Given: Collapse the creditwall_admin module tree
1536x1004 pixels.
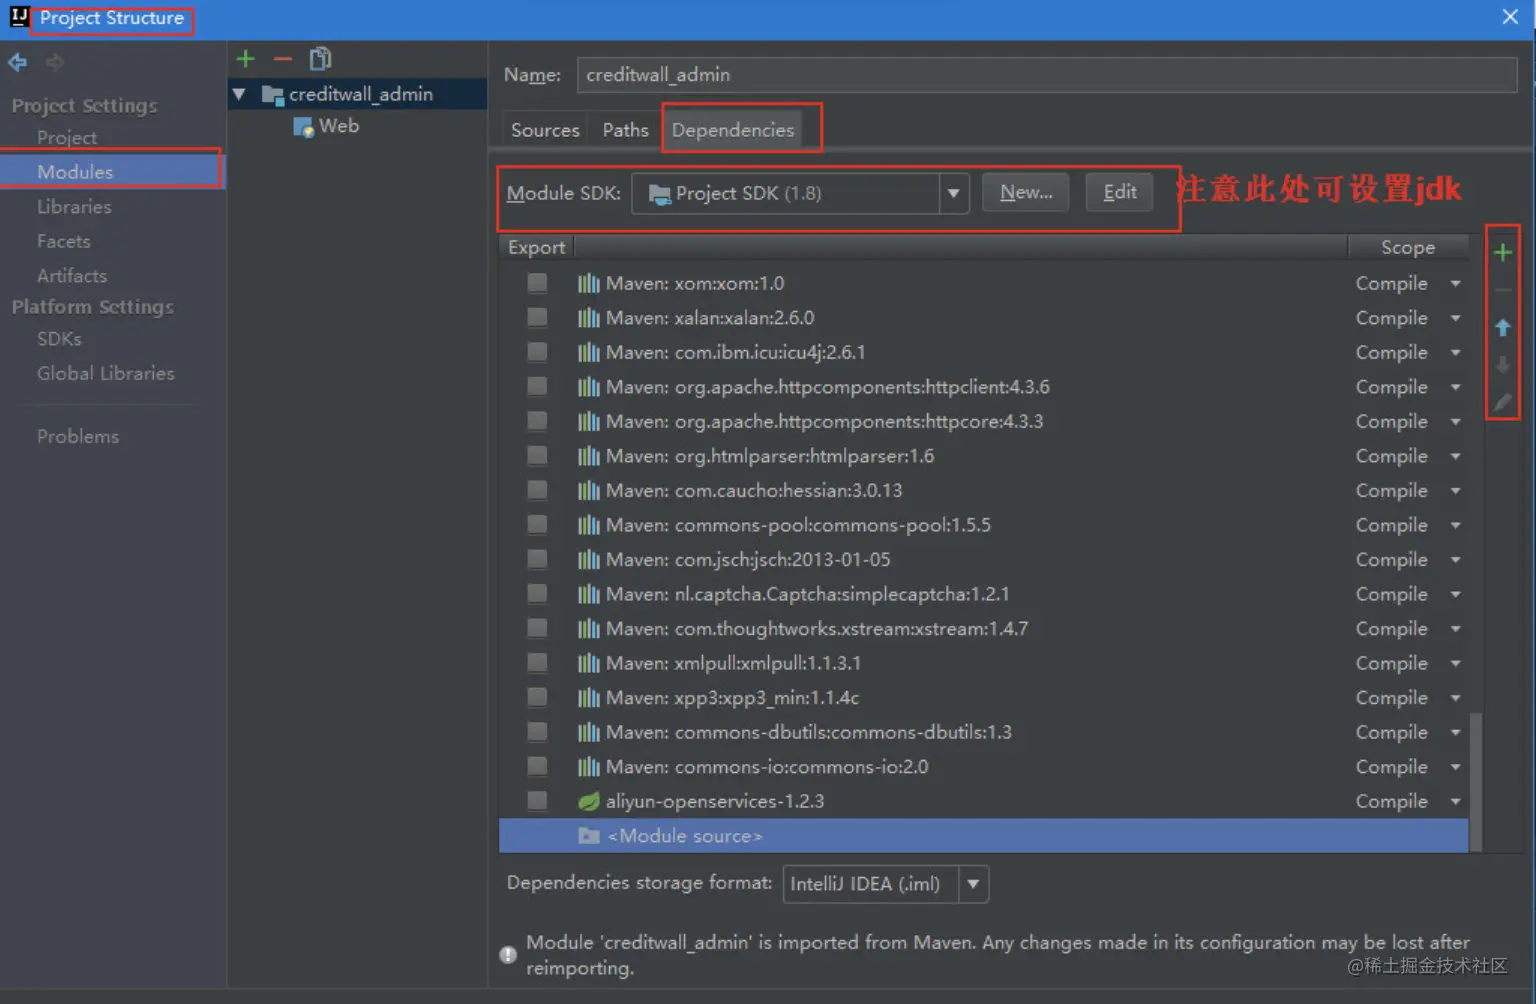Looking at the screenshot, I should coord(240,95).
